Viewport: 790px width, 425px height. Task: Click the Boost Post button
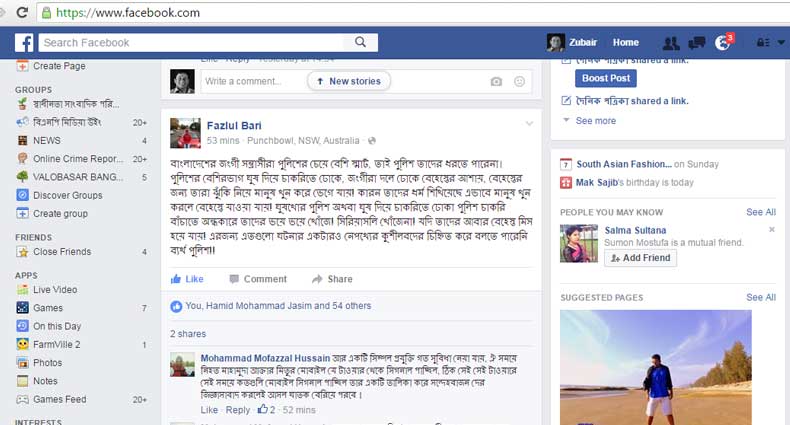(605, 78)
